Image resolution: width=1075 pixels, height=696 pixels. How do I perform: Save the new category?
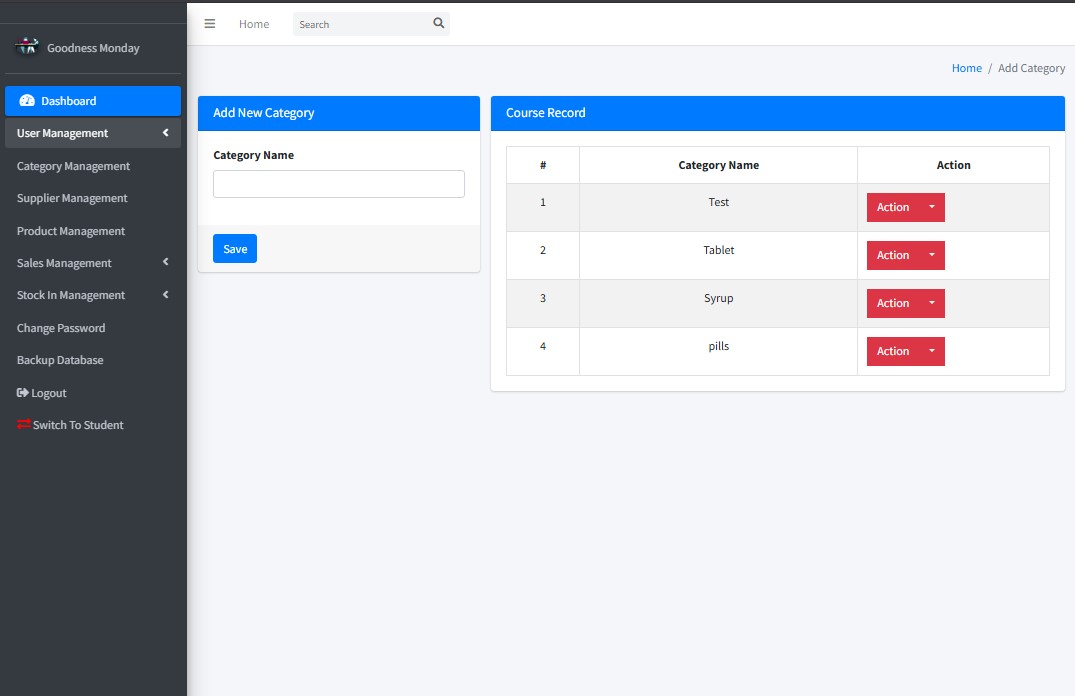pyautogui.click(x=235, y=249)
